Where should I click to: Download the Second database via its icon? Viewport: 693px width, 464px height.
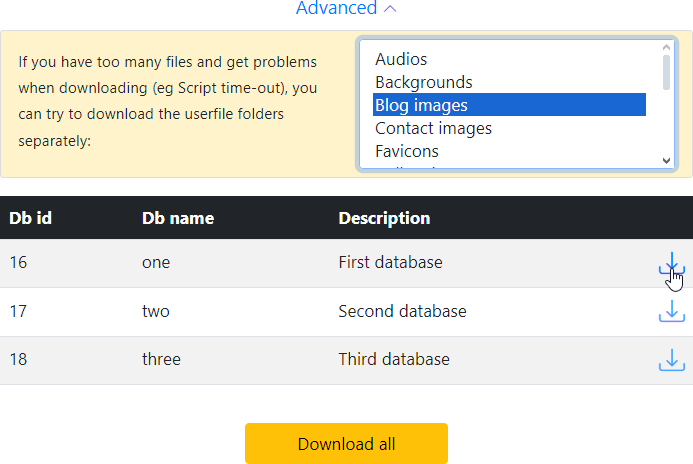(671, 312)
